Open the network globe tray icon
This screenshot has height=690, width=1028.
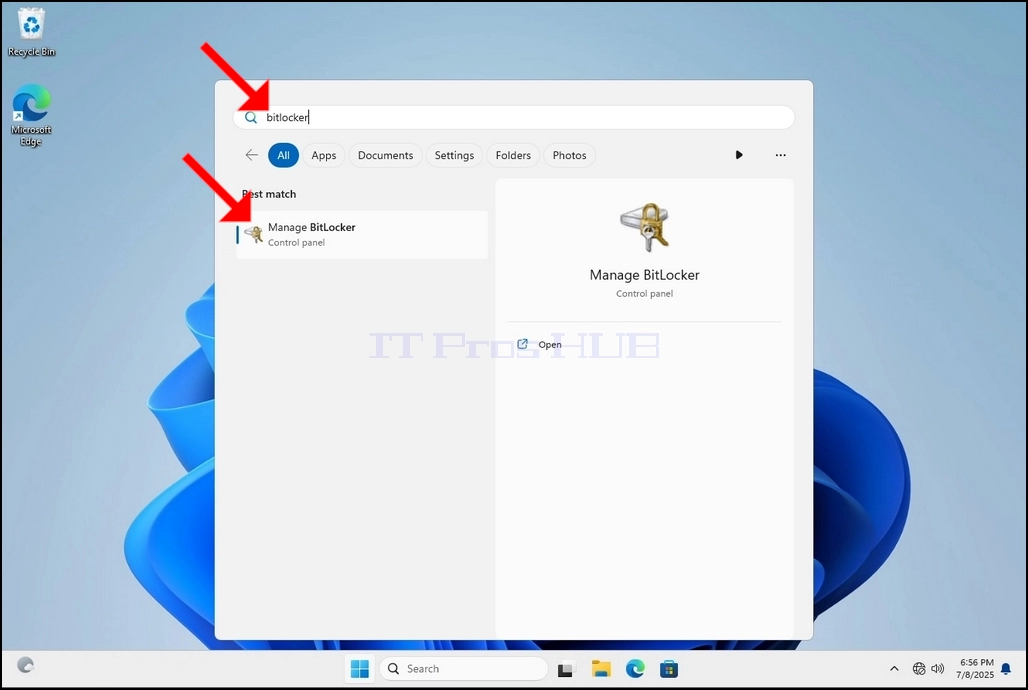(919, 668)
